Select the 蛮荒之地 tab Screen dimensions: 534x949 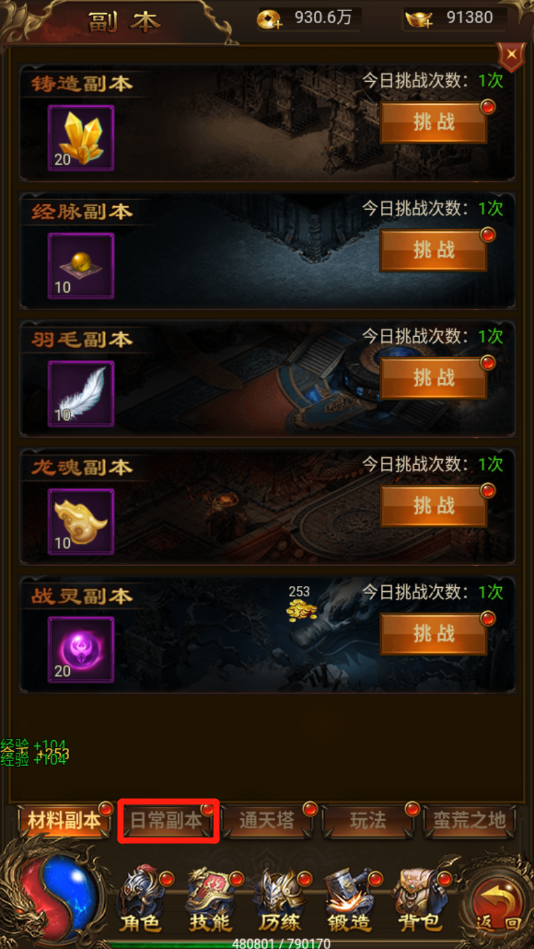470,821
